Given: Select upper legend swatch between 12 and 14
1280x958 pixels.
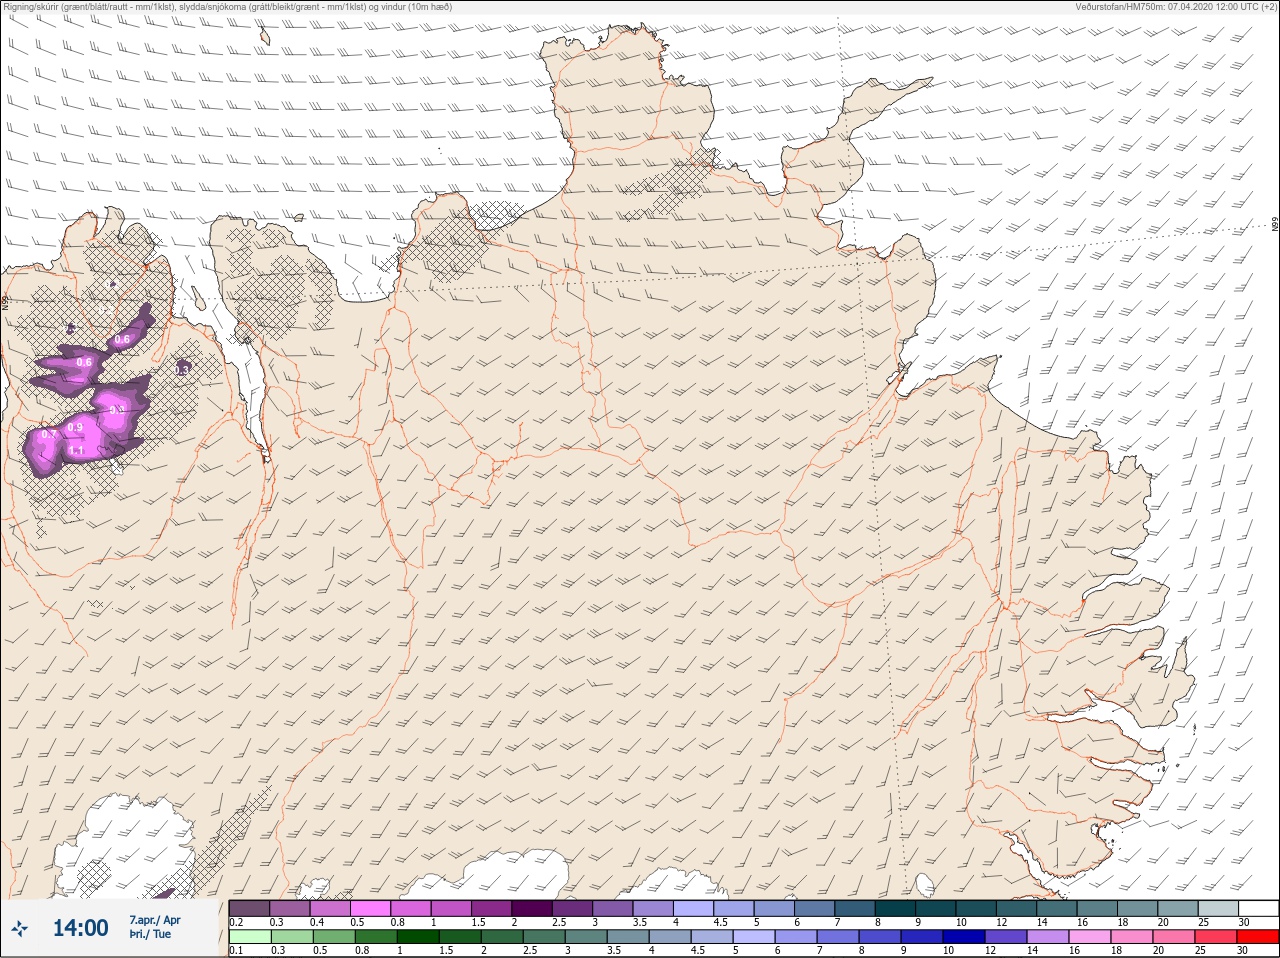Looking at the screenshot, I should (x=1016, y=908).
